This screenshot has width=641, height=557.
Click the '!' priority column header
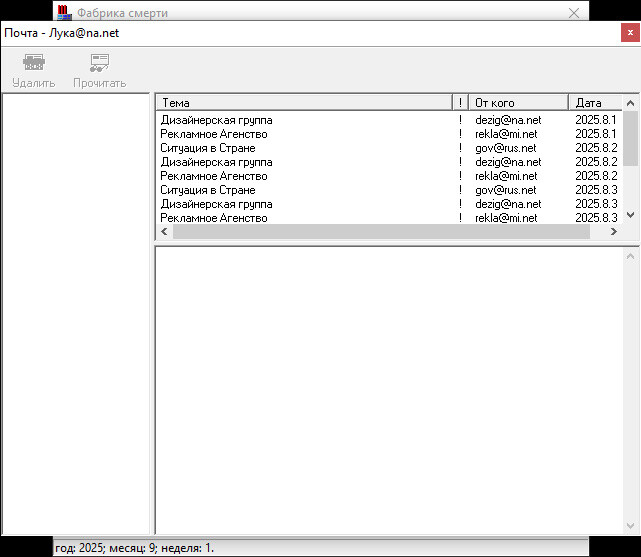(x=460, y=103)
